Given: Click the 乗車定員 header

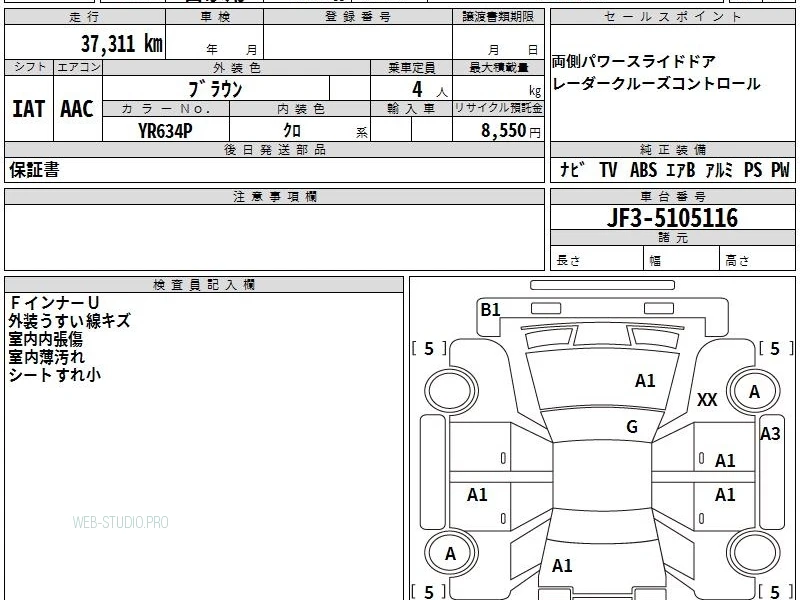Looking at the screenshot, I should [411, 67].
